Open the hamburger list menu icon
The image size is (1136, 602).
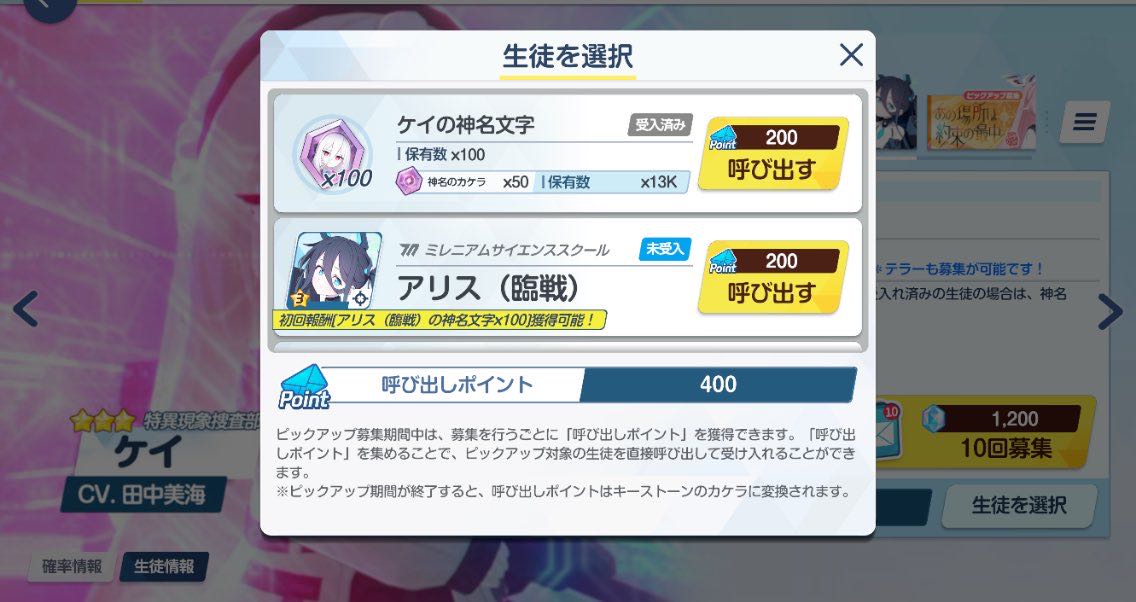pyautogui.click(x=1084, y=122)
